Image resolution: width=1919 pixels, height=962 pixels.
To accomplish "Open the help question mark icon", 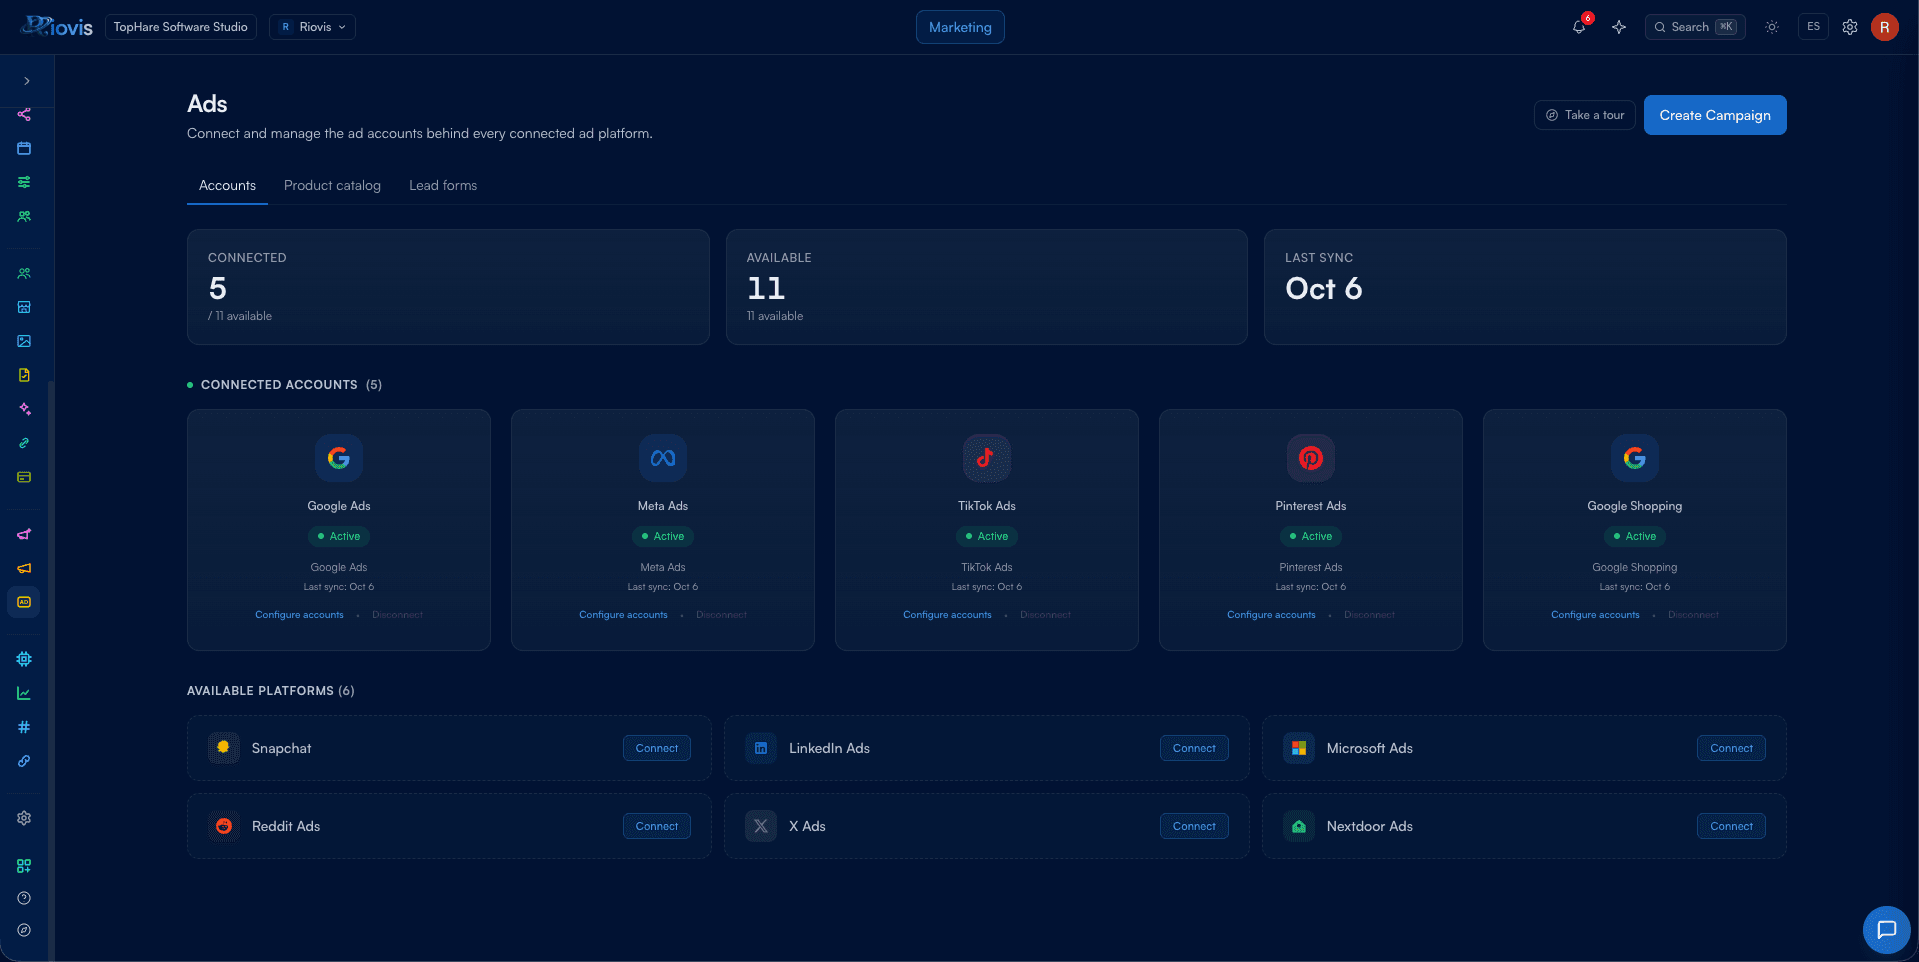I will 24,898.
